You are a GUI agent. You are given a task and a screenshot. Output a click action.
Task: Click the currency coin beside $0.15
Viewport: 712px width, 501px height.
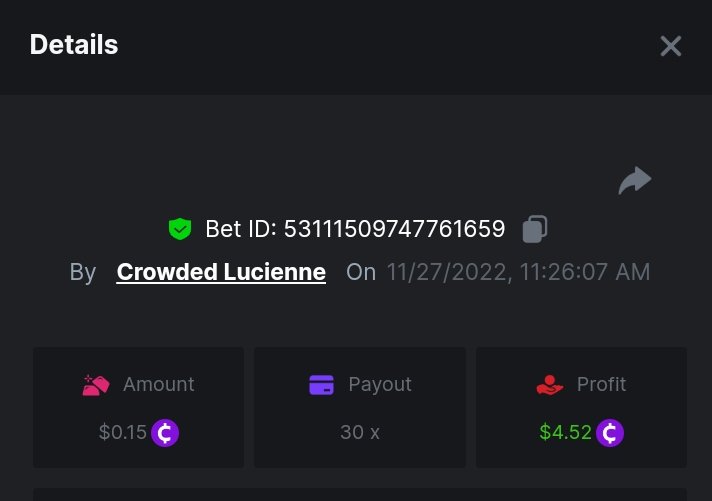point(165,433)
